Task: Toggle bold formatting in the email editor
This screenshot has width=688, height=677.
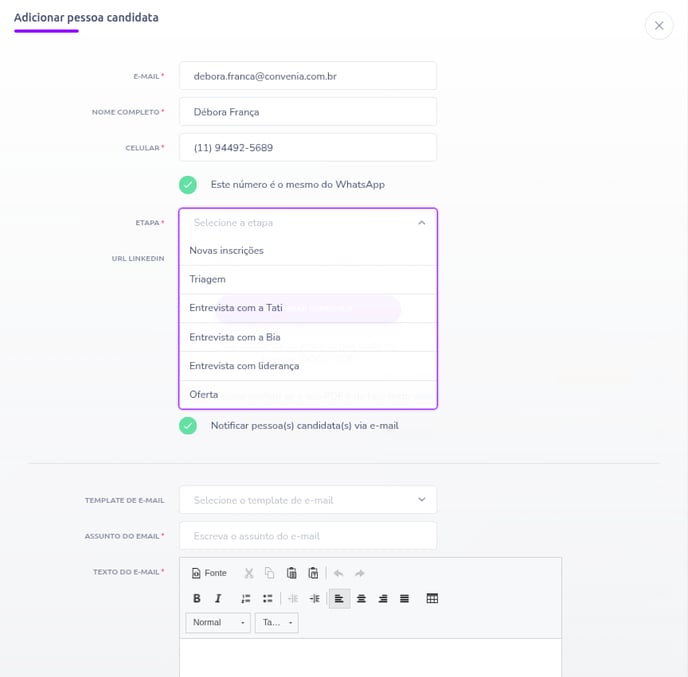Action: (x=197, y=599)
